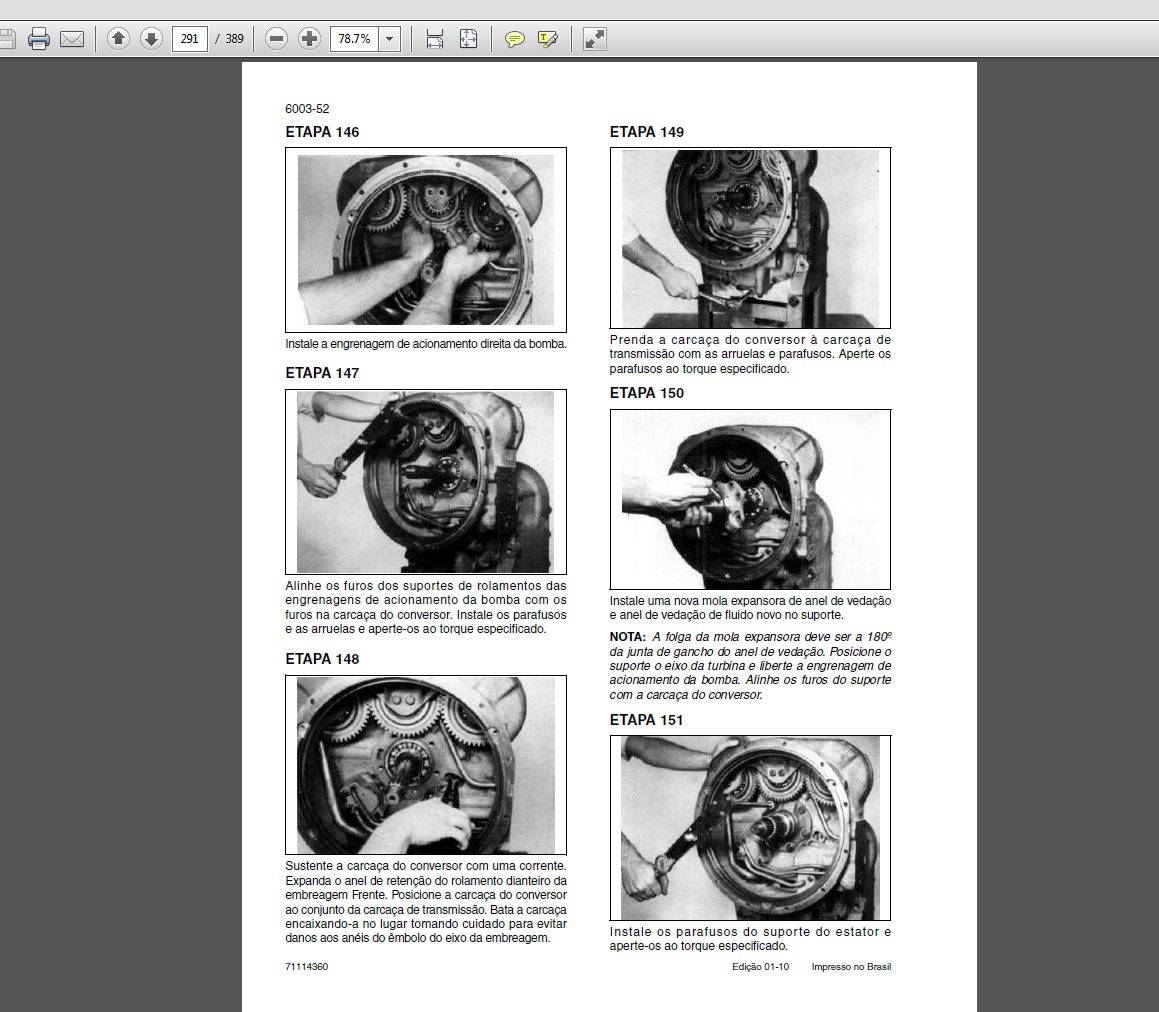Zoom out with the minus button
Viewport: 1159px width, 1012px height.
click(276, 38)
